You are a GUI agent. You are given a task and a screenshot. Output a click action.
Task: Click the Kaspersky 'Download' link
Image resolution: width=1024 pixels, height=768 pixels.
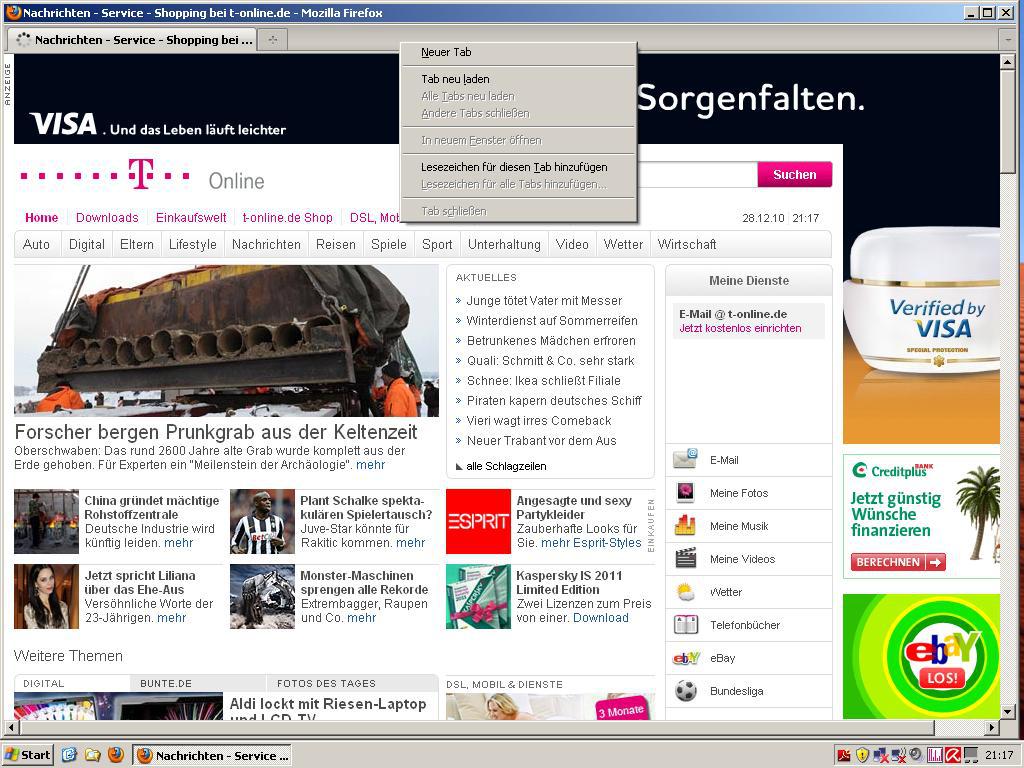point(601,618)
